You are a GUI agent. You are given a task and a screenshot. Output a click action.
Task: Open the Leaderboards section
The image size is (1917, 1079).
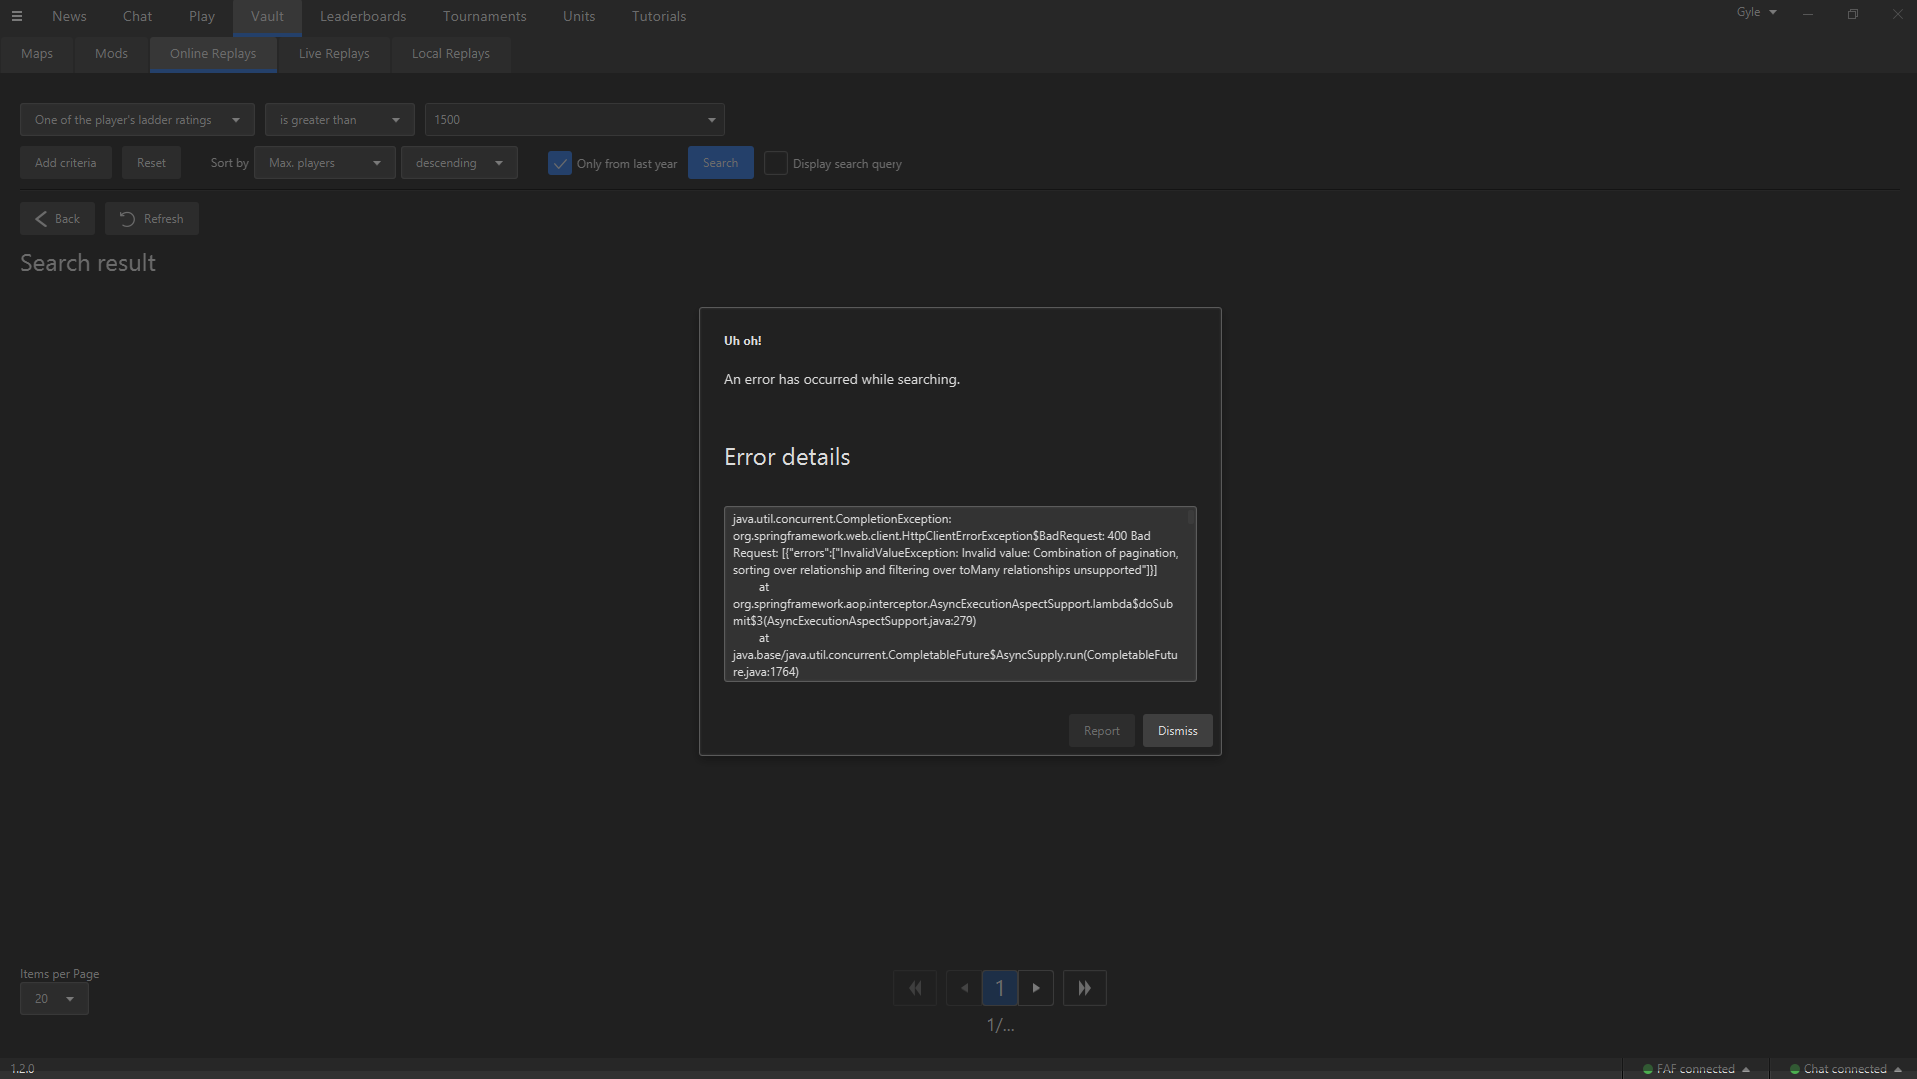[362, 16]
